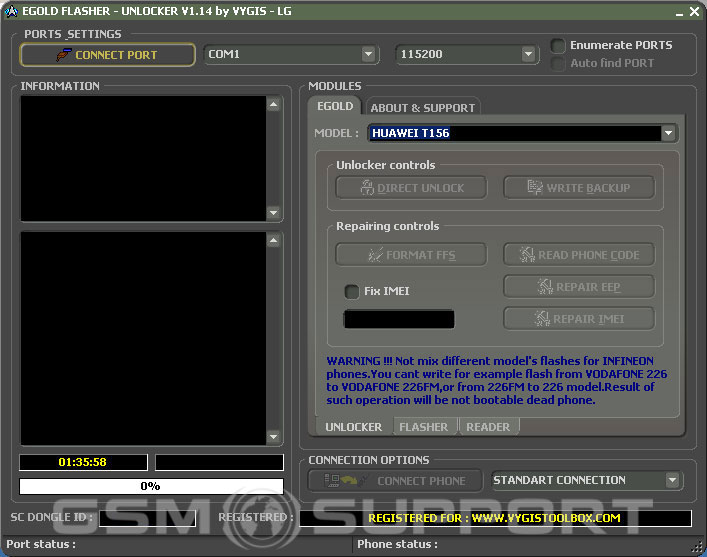Screen dimensions: 707x557
Task: Click upper information log scroll-down arrow
Action: [x=273, y=212]
